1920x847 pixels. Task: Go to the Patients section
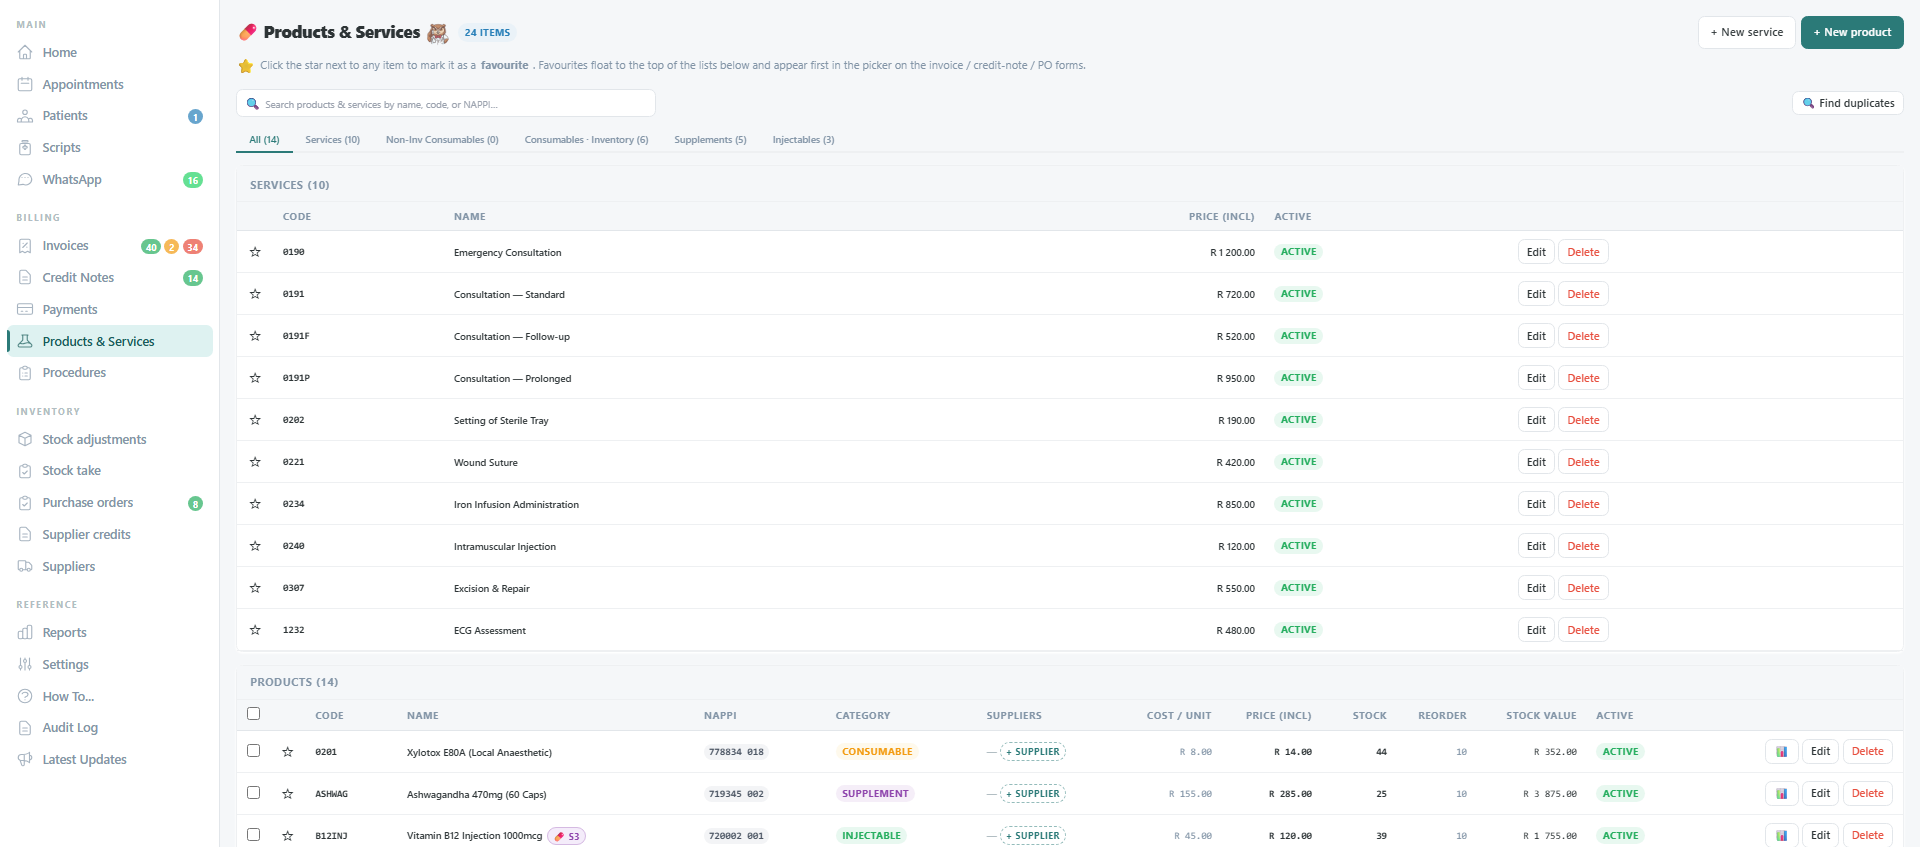pos(110,116)
